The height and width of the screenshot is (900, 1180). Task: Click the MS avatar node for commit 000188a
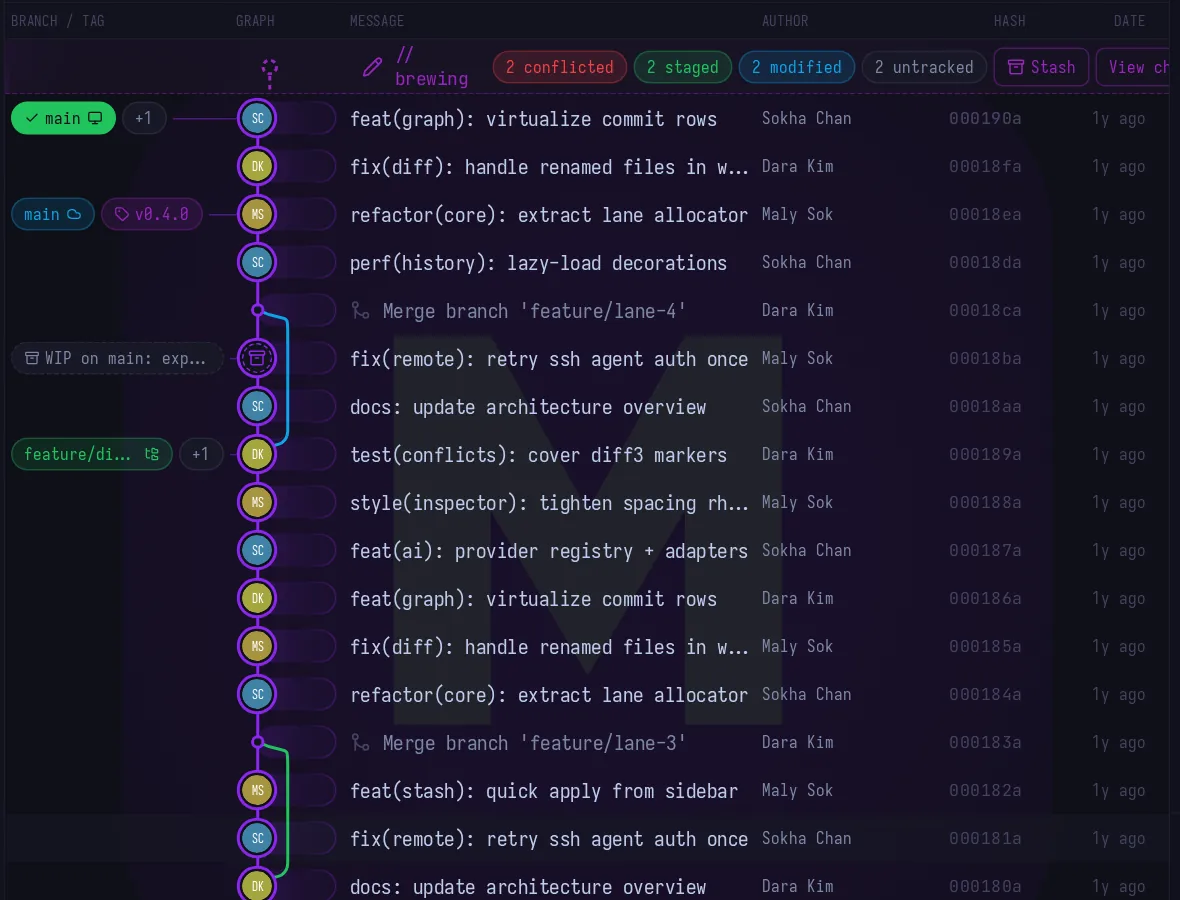[257, 502]
